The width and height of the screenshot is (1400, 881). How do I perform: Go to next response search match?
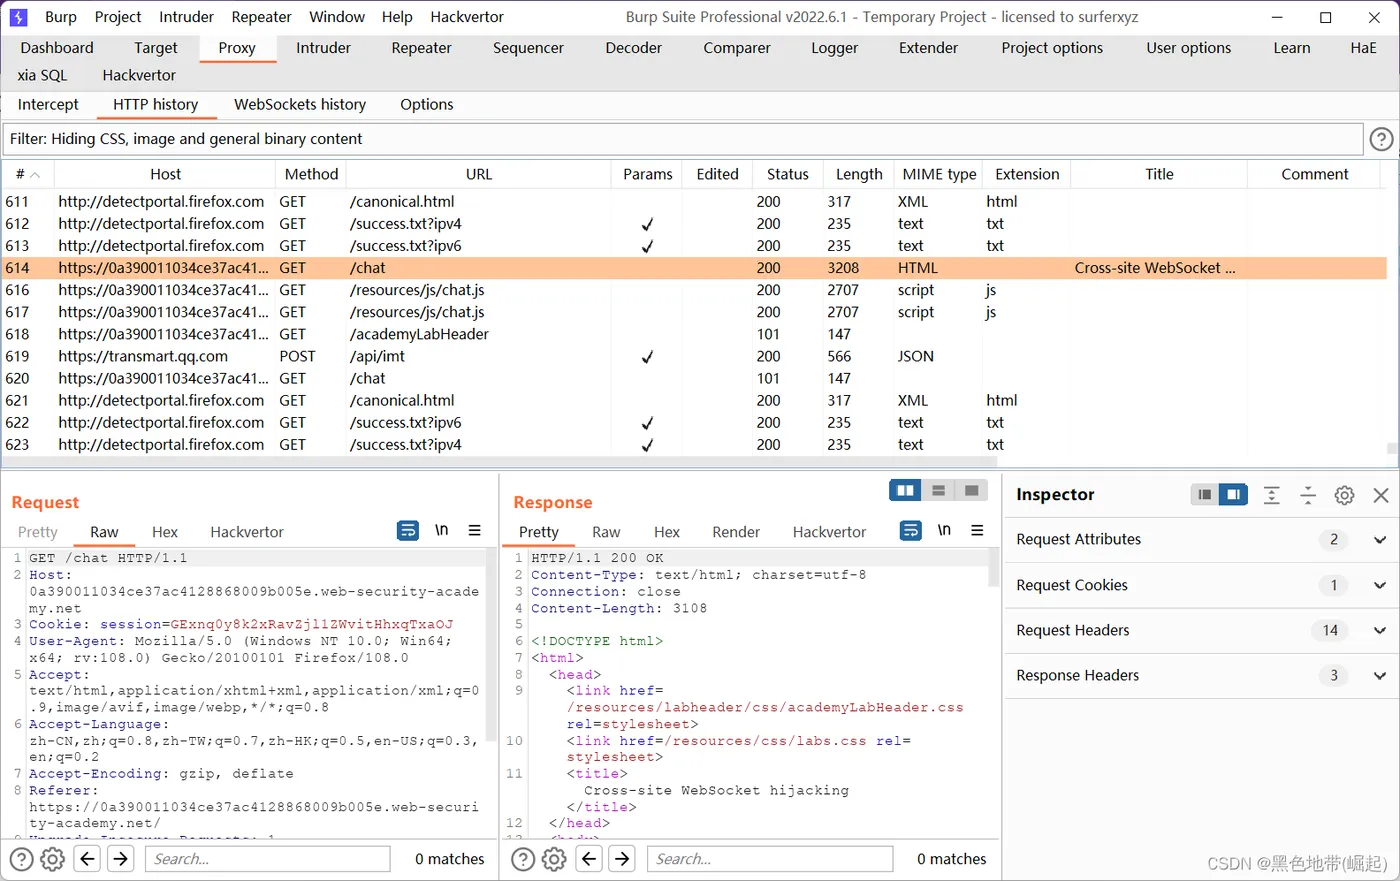tap(622, 859)
